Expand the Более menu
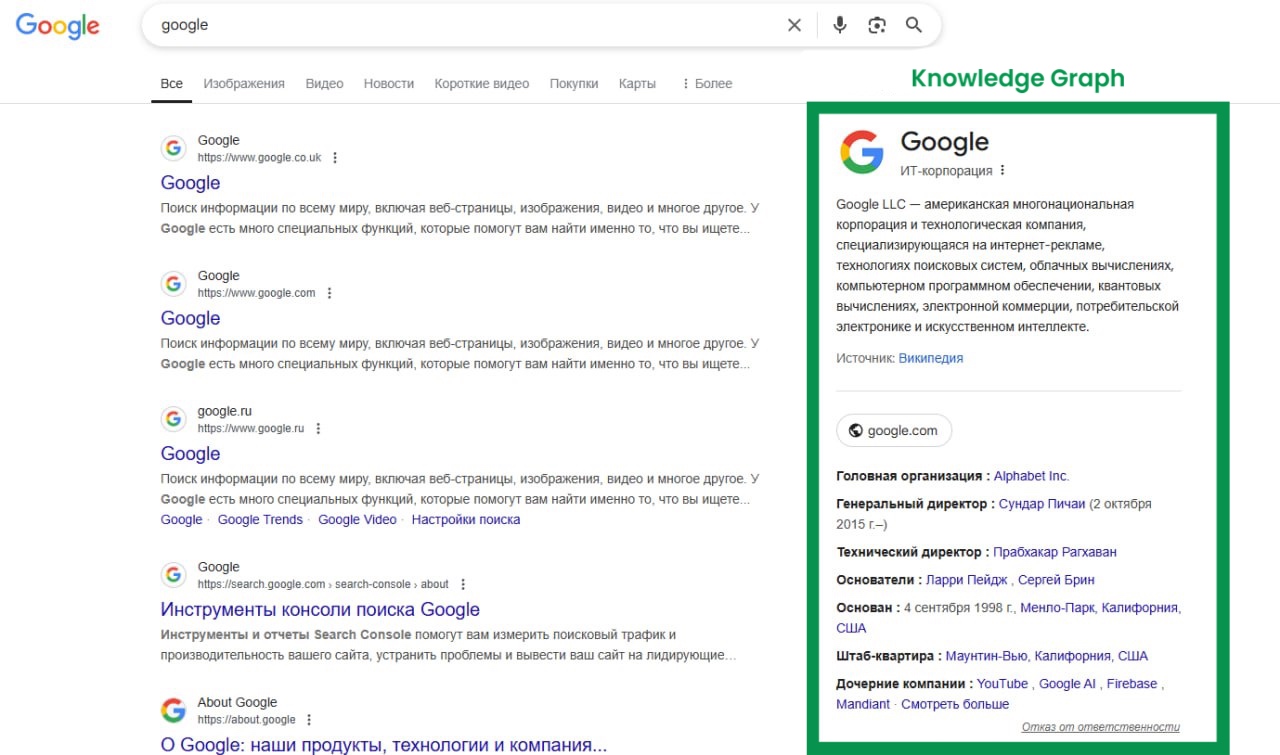 pyautogui.click(x=707, y=84)
